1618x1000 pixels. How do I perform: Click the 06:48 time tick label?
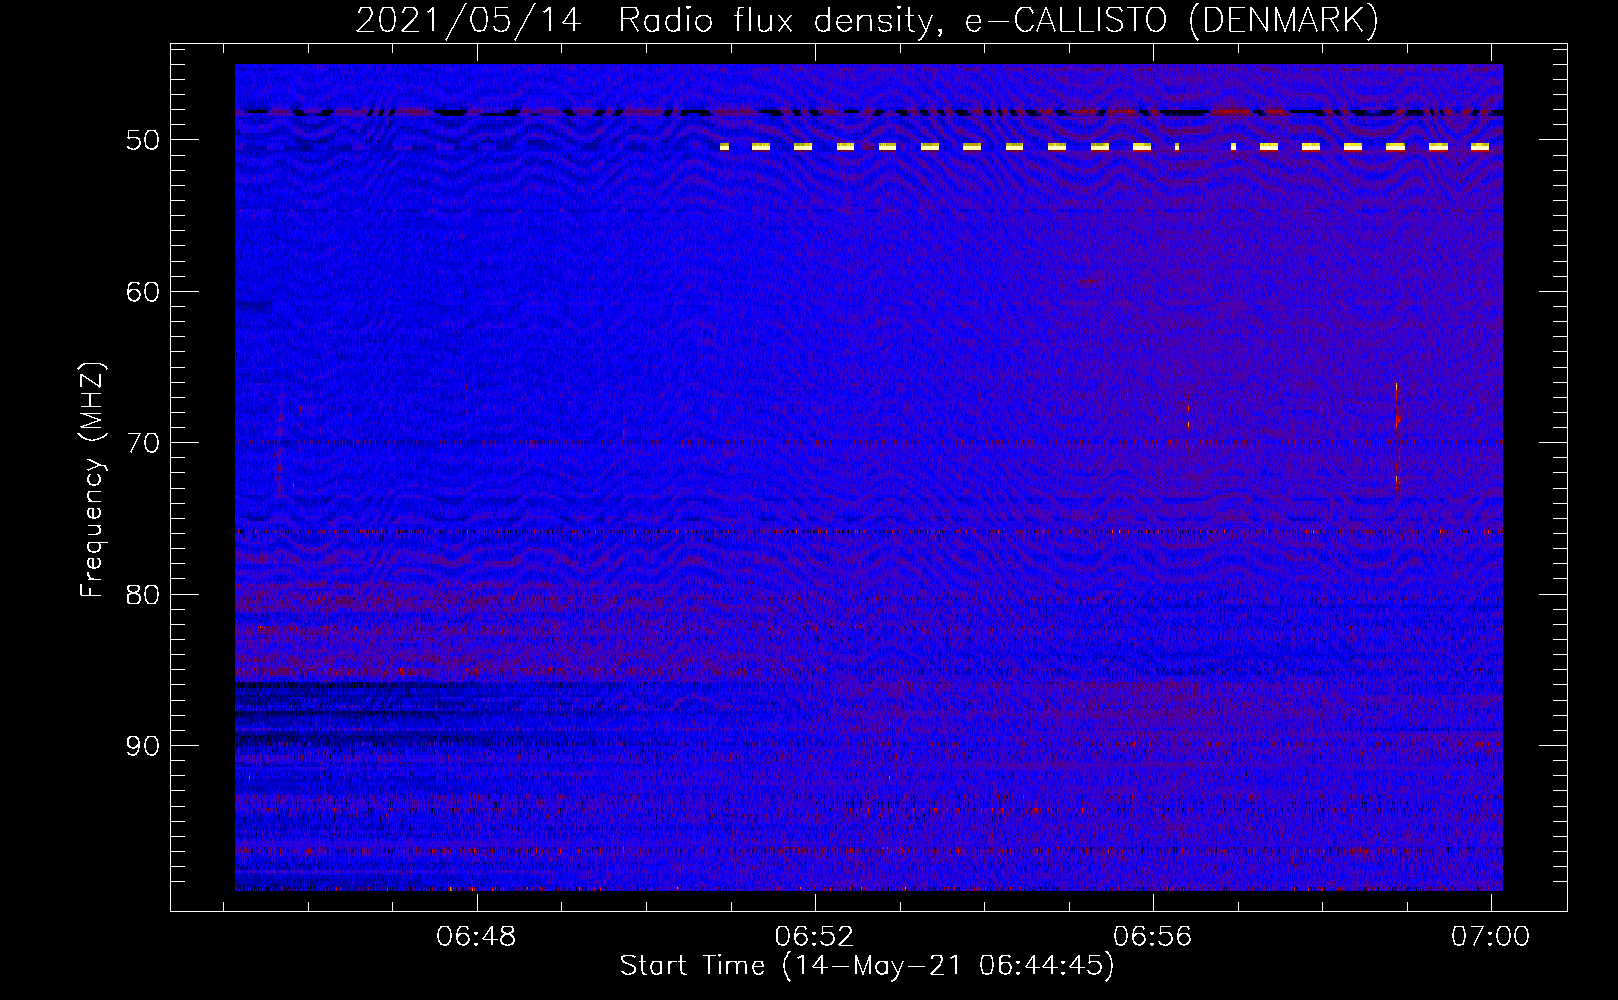click(x=477, y=937)
